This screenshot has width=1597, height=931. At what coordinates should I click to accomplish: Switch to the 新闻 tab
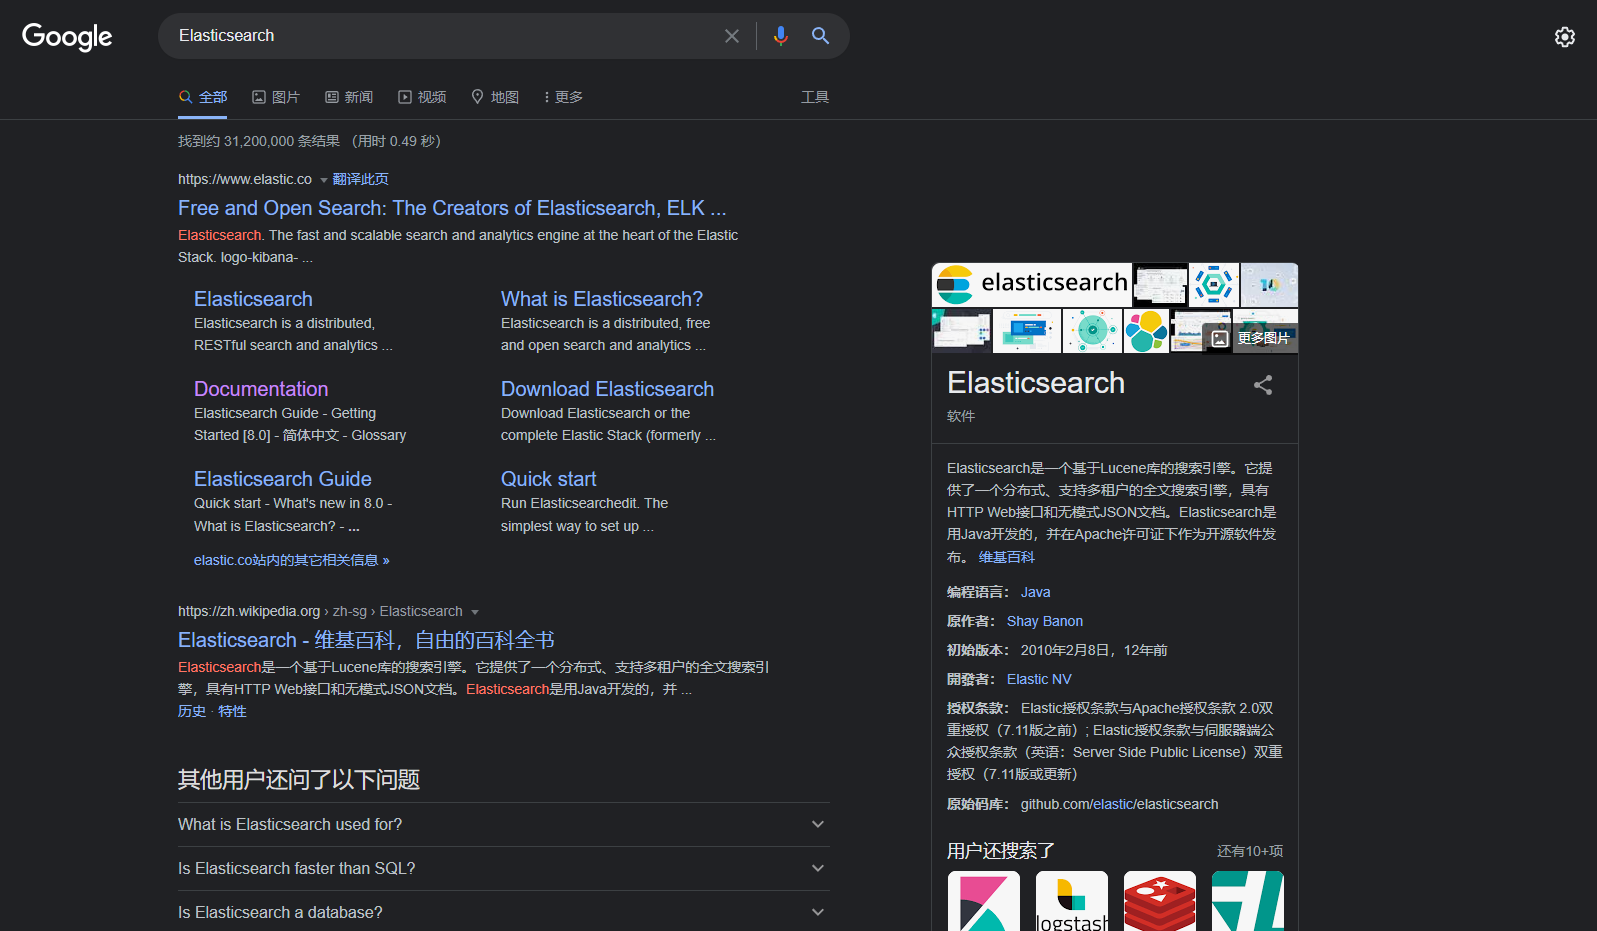[x=349, y=97]
